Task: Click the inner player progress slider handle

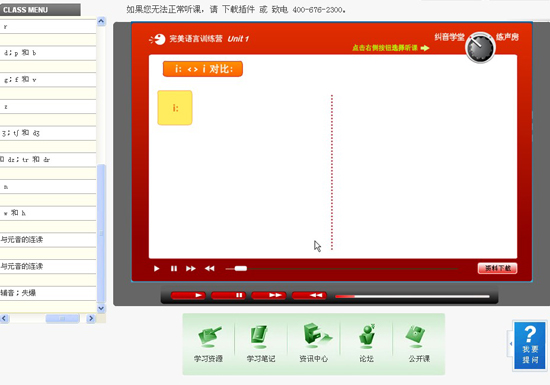Action: click(x=241, y=269)
